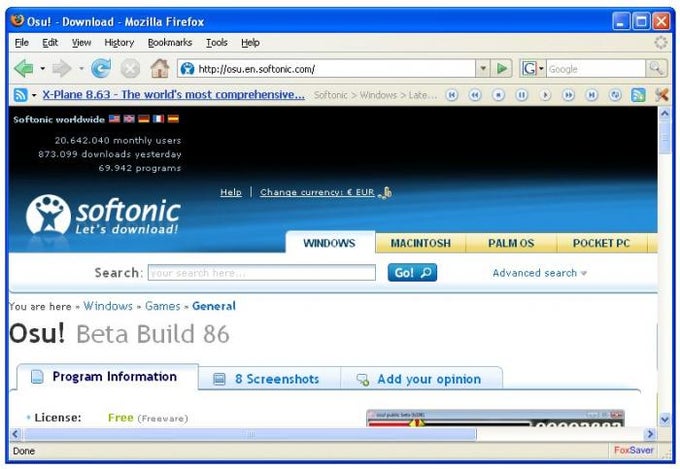Click the Softonic search input field

262,273
